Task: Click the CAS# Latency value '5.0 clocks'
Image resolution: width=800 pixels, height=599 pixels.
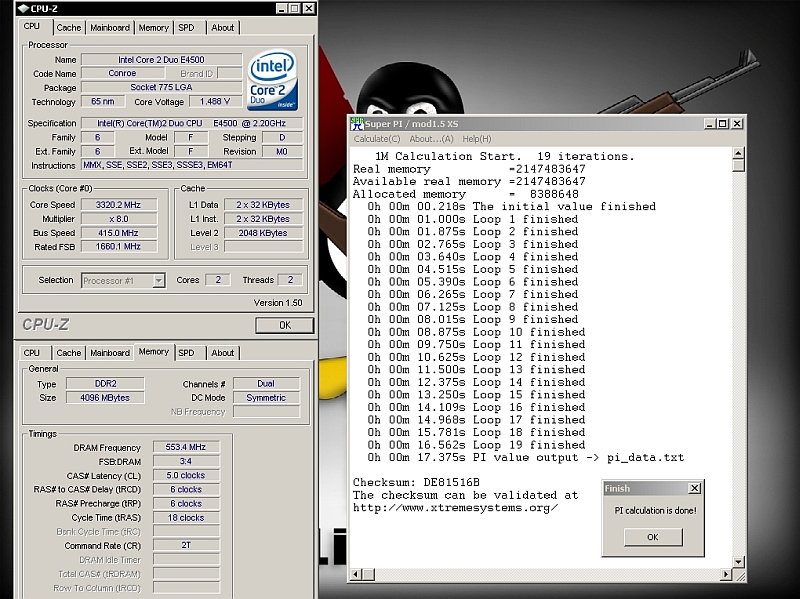Action: pyautogui.click(x=186, y=475)
